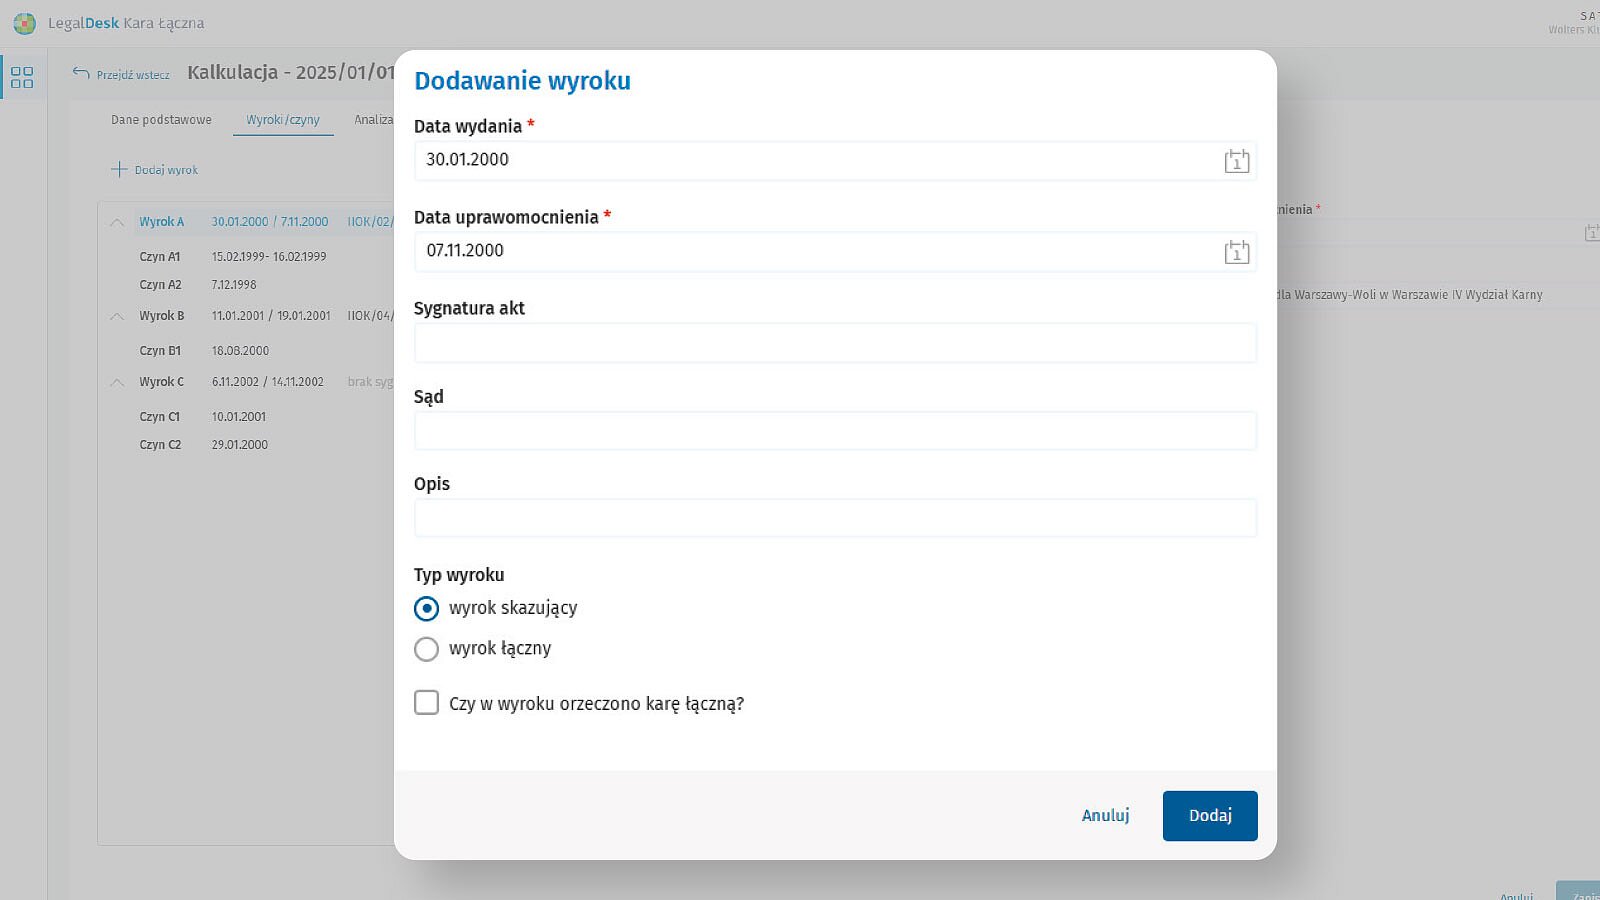Switch to the Wyroki/czyny tab
The height and width of the screenshot is (900, 1600).
[283, 120]
